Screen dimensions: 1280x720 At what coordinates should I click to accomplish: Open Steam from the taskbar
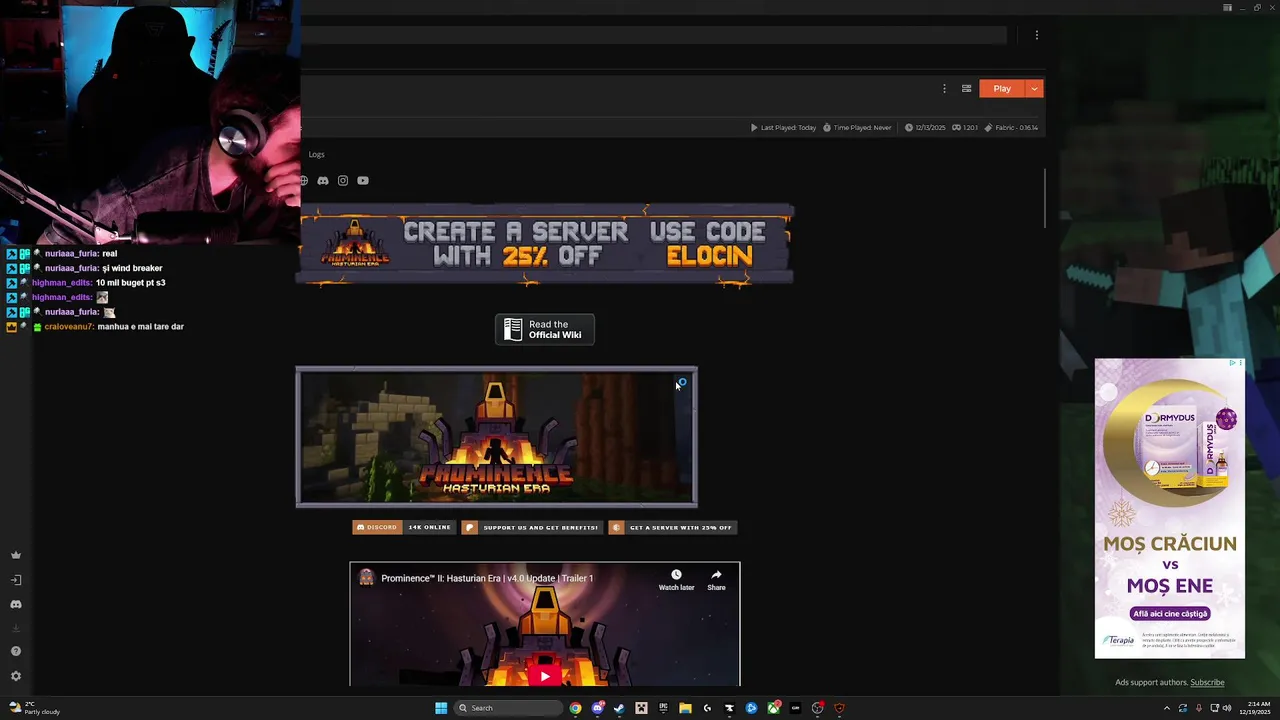619,708
